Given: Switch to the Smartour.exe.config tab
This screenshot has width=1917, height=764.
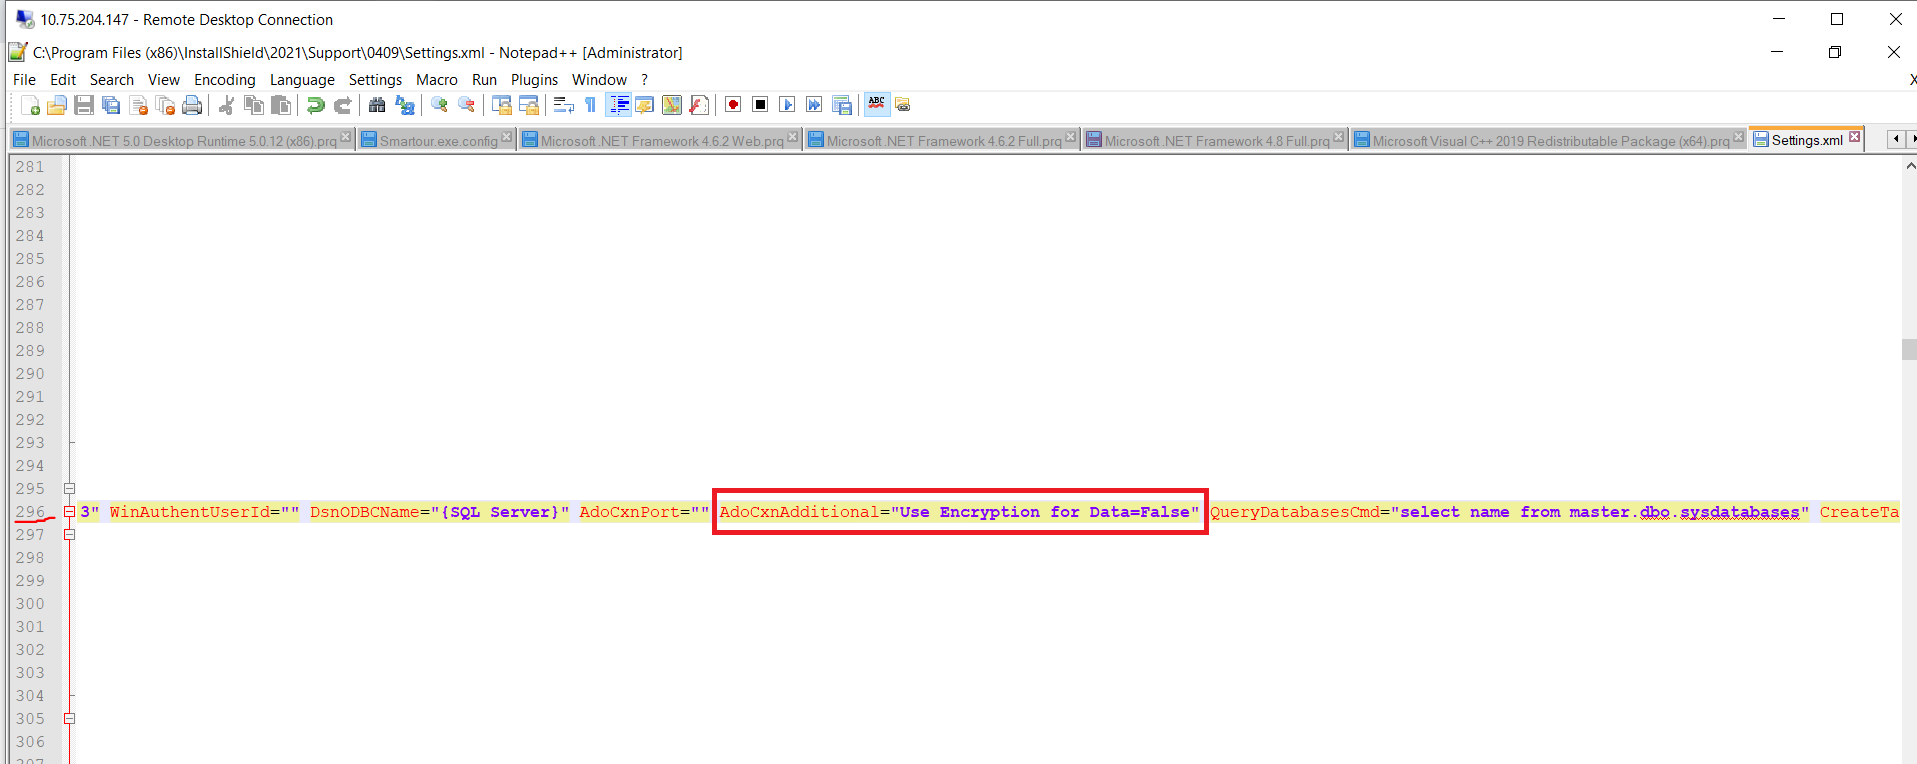Looking at the screenshot, I should pyautogui.click(x=438, y=141).
